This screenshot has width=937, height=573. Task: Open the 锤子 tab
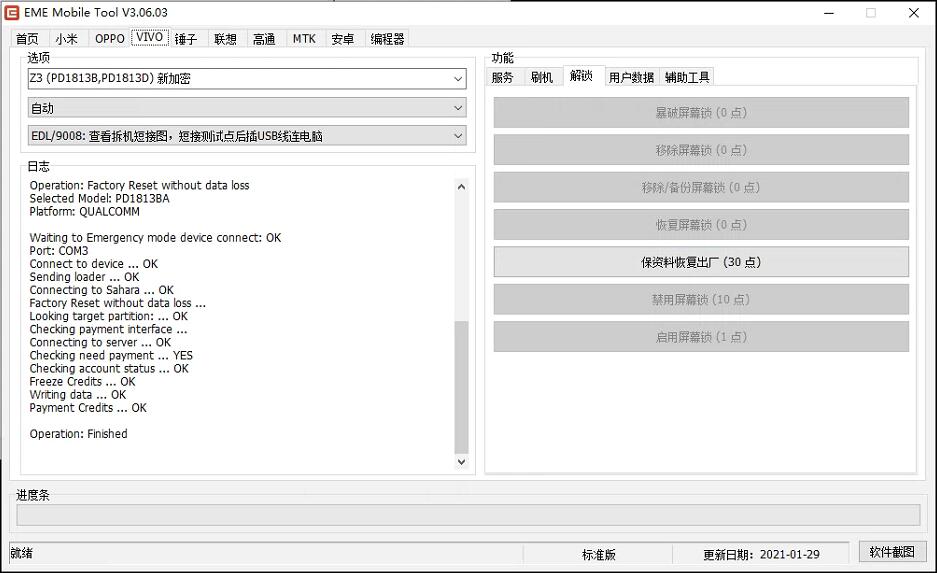tap(186, 39)
